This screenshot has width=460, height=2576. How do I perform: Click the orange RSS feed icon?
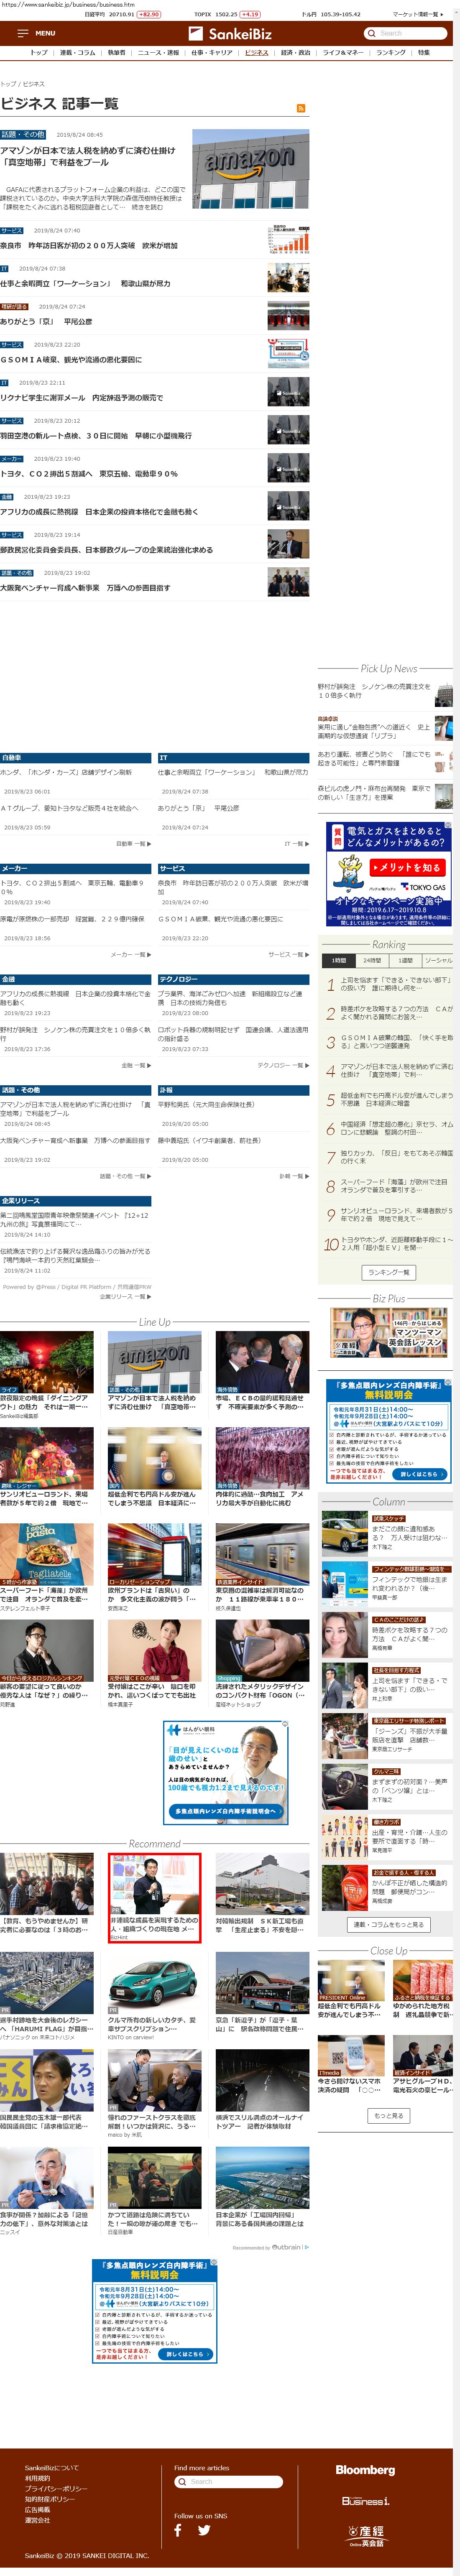tap(300, 108)
